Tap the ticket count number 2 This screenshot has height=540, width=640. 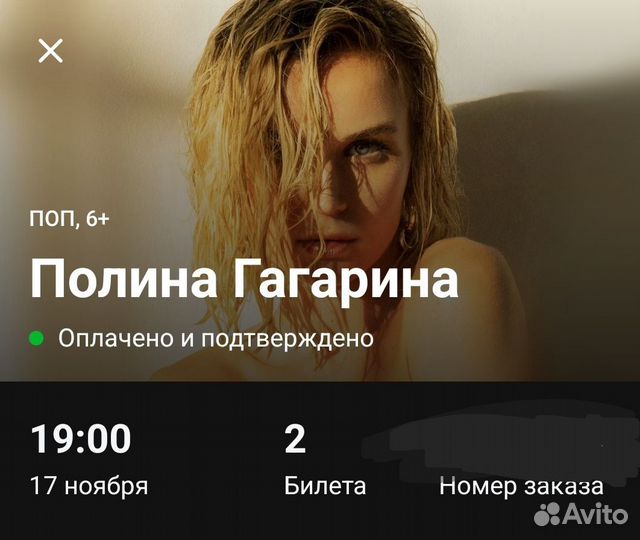(295, 439)
